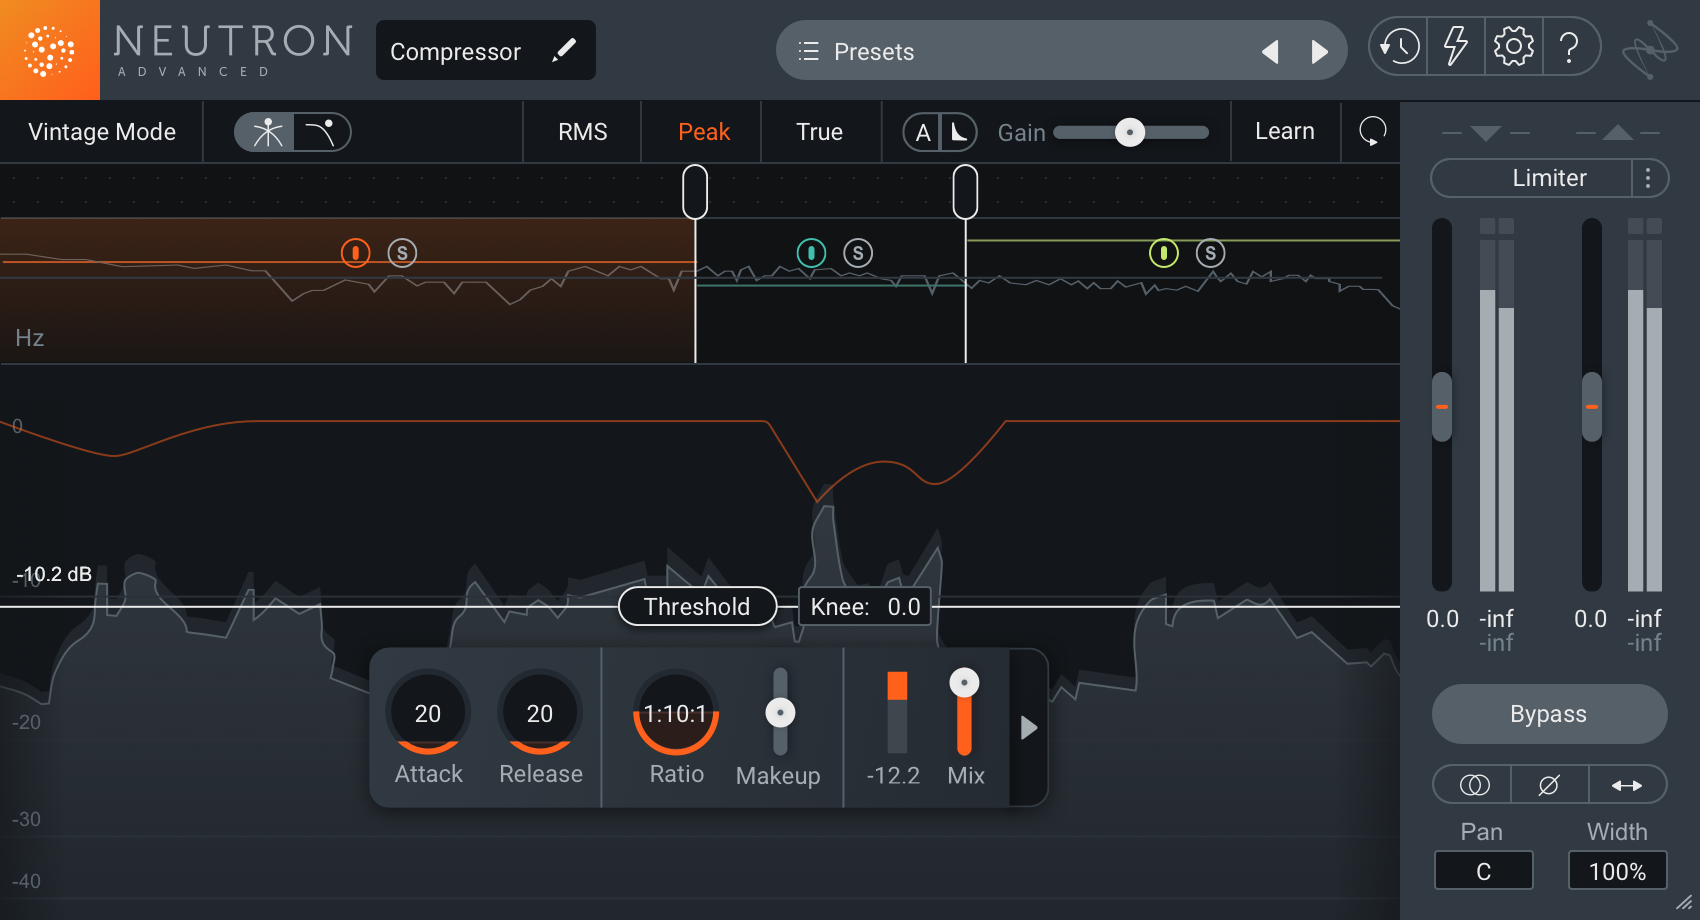Swap channels with the double-arrow icon
Image resolution: width=1700 pixels, height=920 pixels.
(x=1627, y=785)
